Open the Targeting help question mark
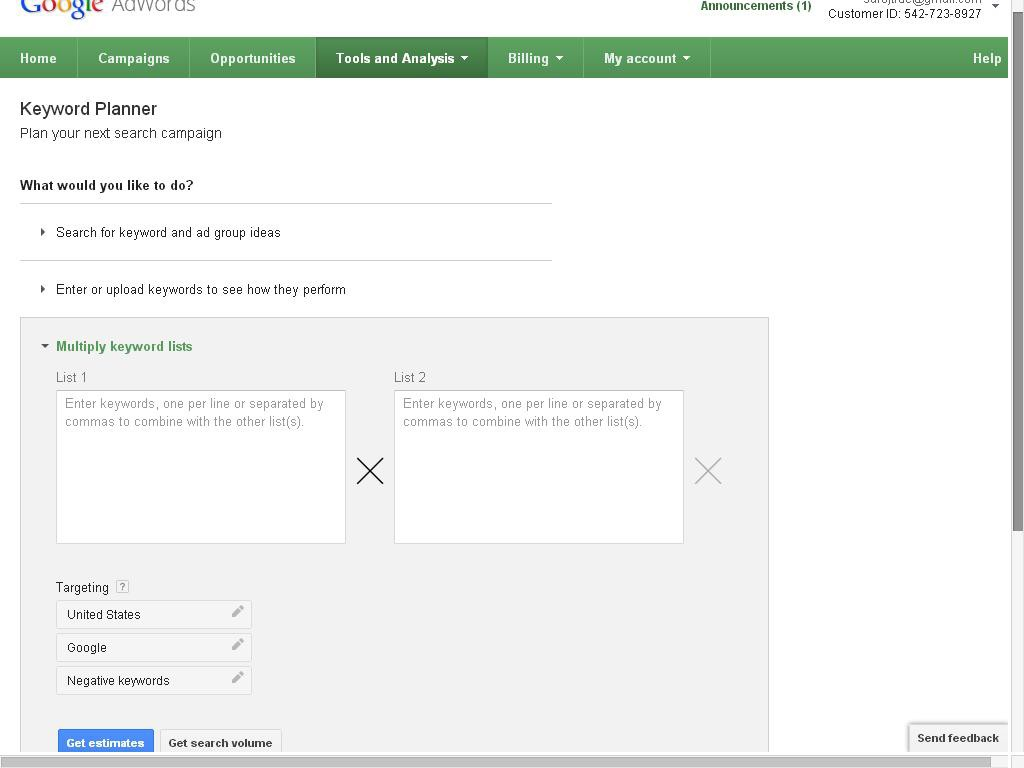This screenshot has width=1024, height=768. pos(122,587)
